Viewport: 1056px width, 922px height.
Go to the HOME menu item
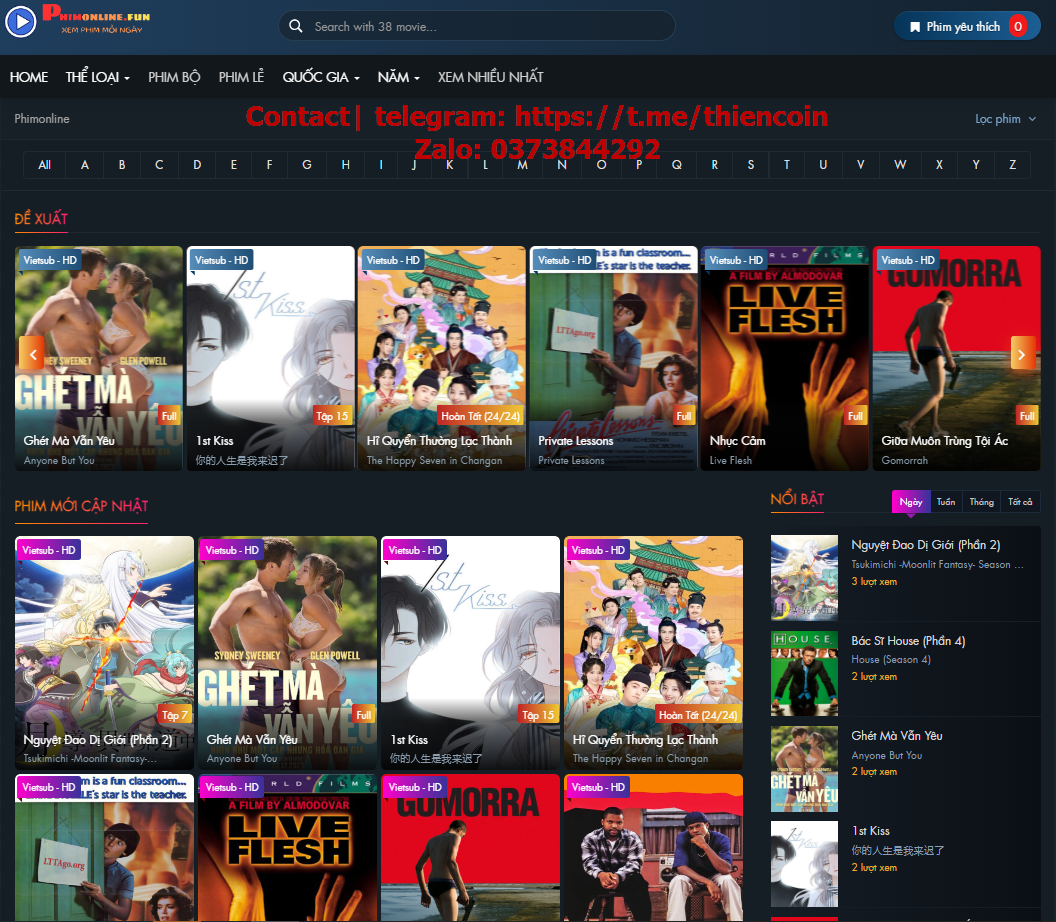coord(29,77)
